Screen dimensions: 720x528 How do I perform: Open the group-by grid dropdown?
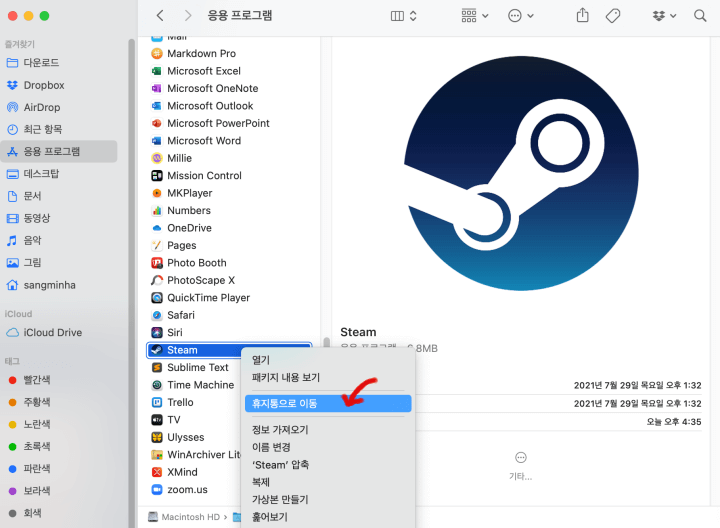(474, 16)
